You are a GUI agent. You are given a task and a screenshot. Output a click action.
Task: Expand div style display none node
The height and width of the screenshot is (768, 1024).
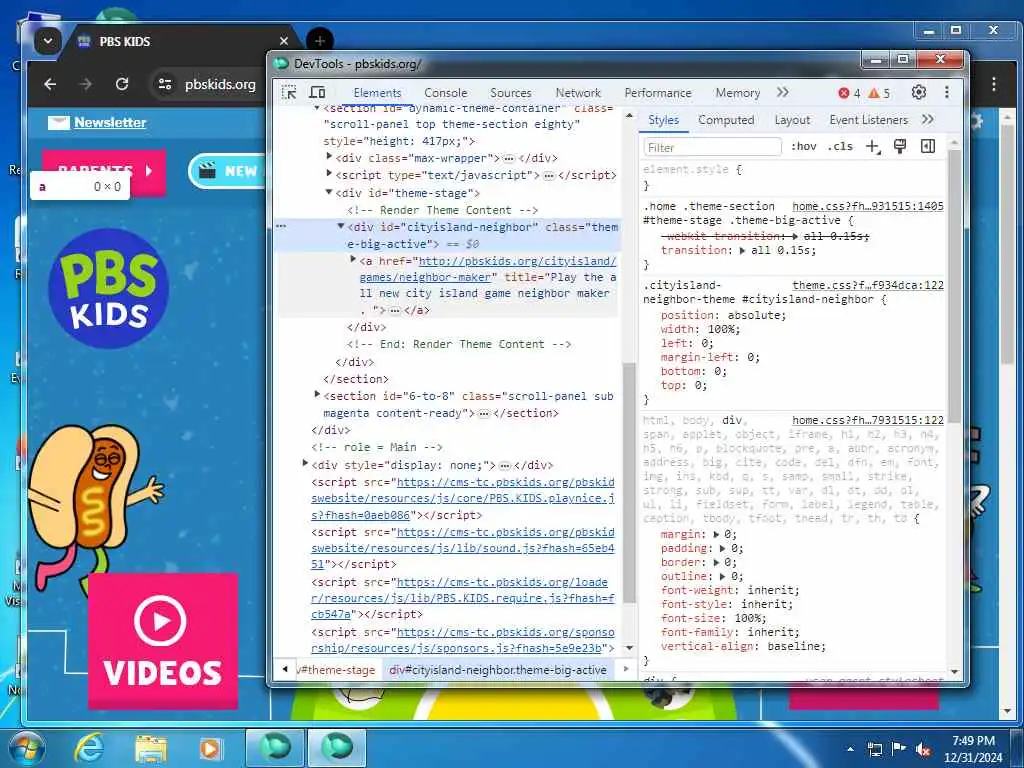tap(305, 464)
